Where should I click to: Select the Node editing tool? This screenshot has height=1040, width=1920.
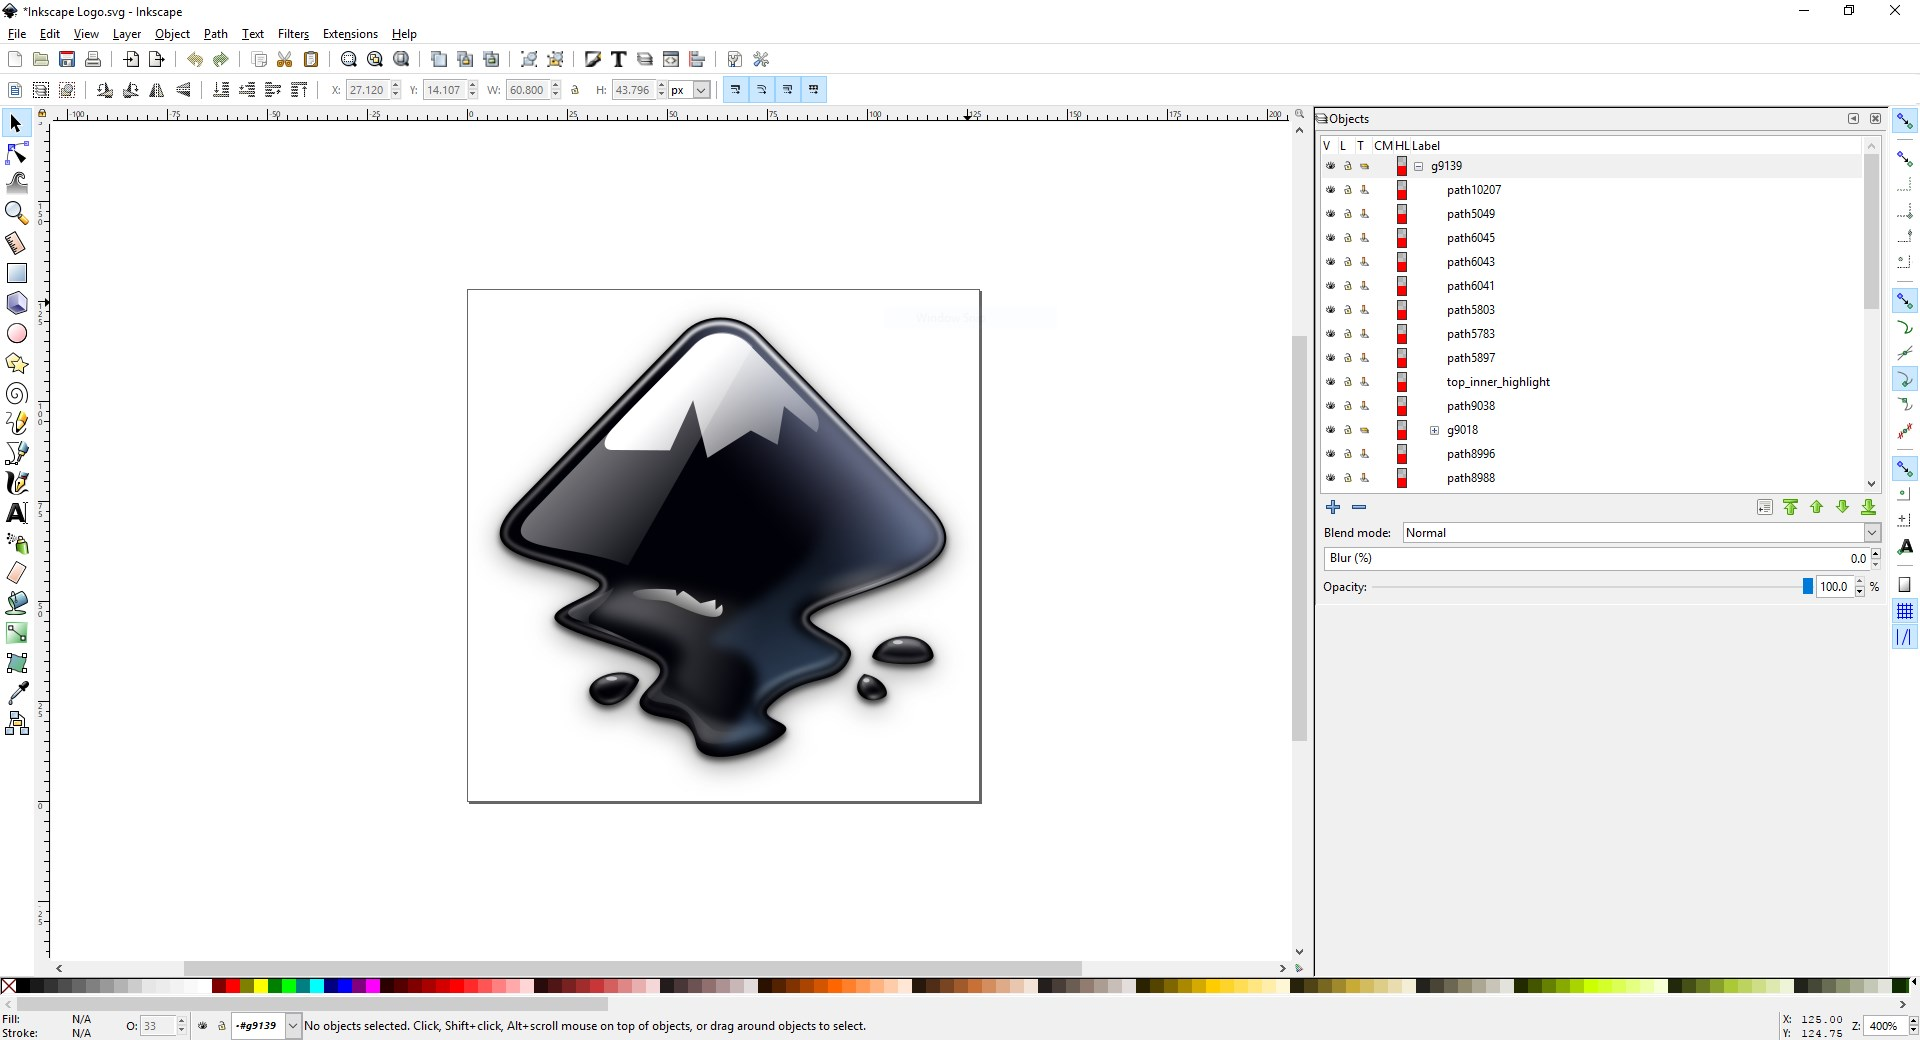[x=17, y=153]
